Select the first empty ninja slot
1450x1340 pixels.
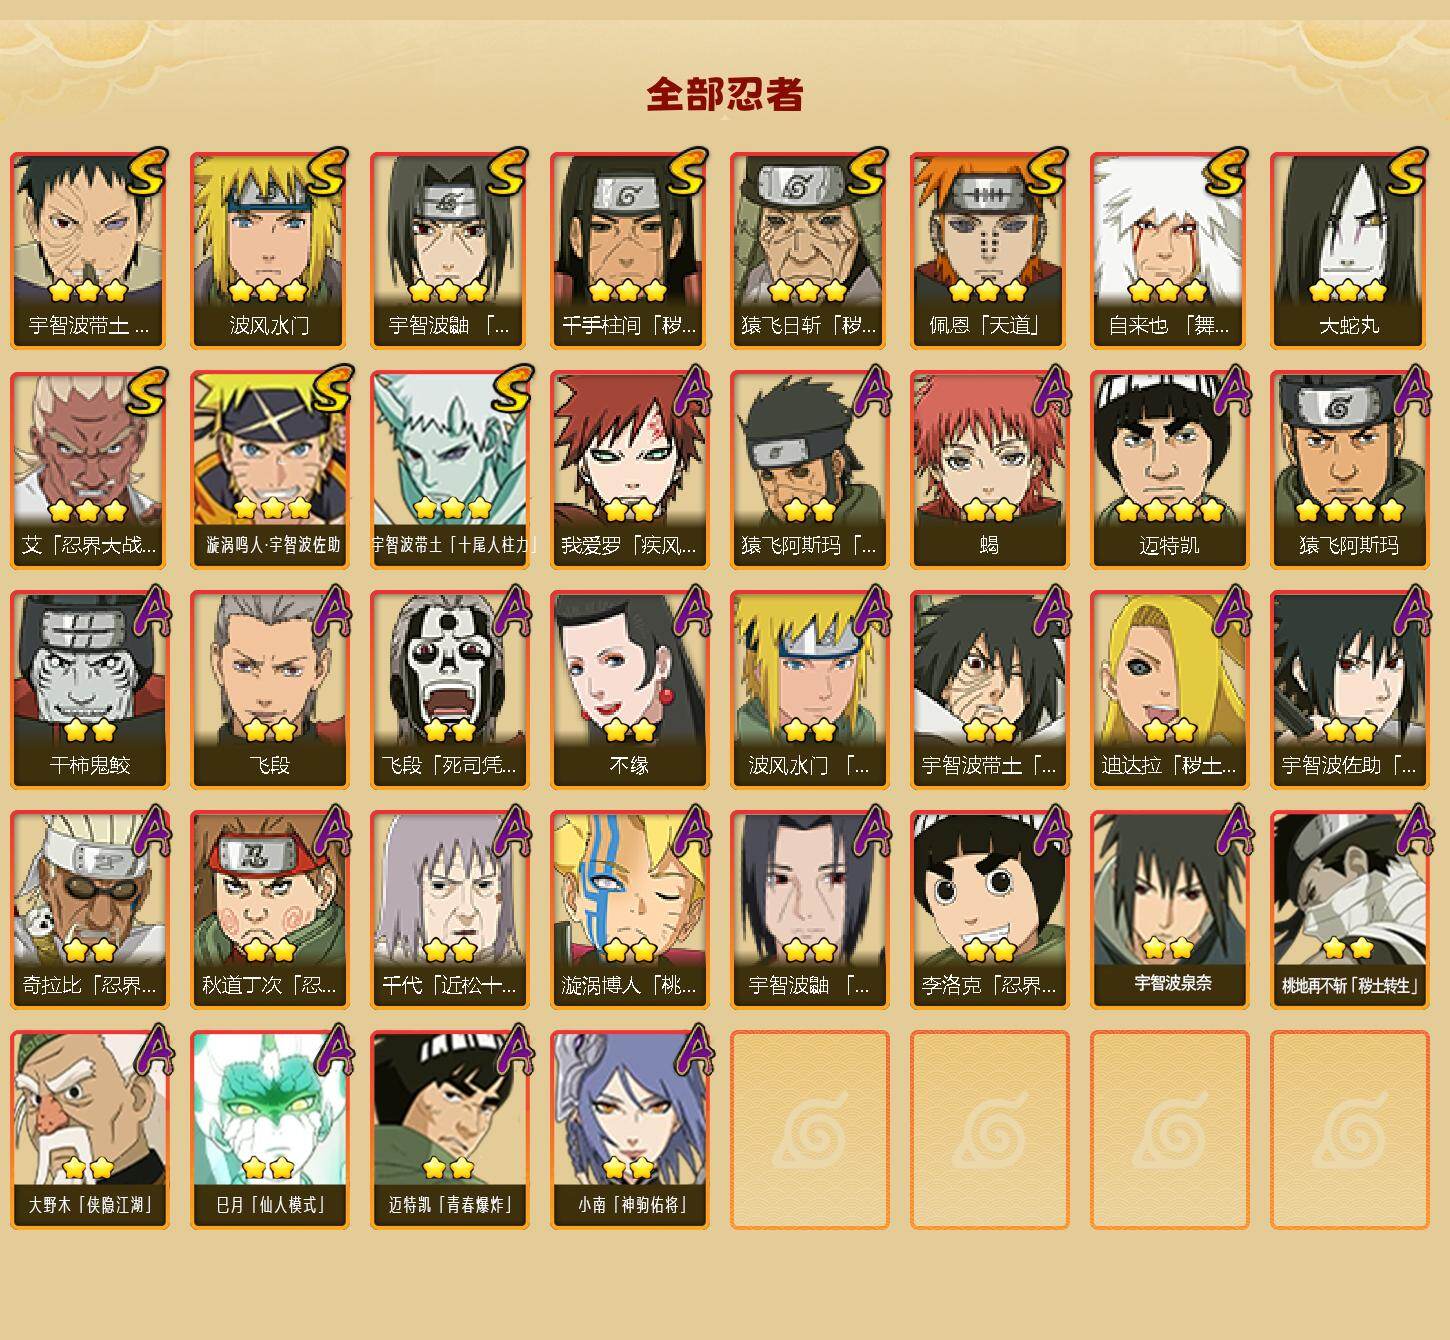point(809,1130)
